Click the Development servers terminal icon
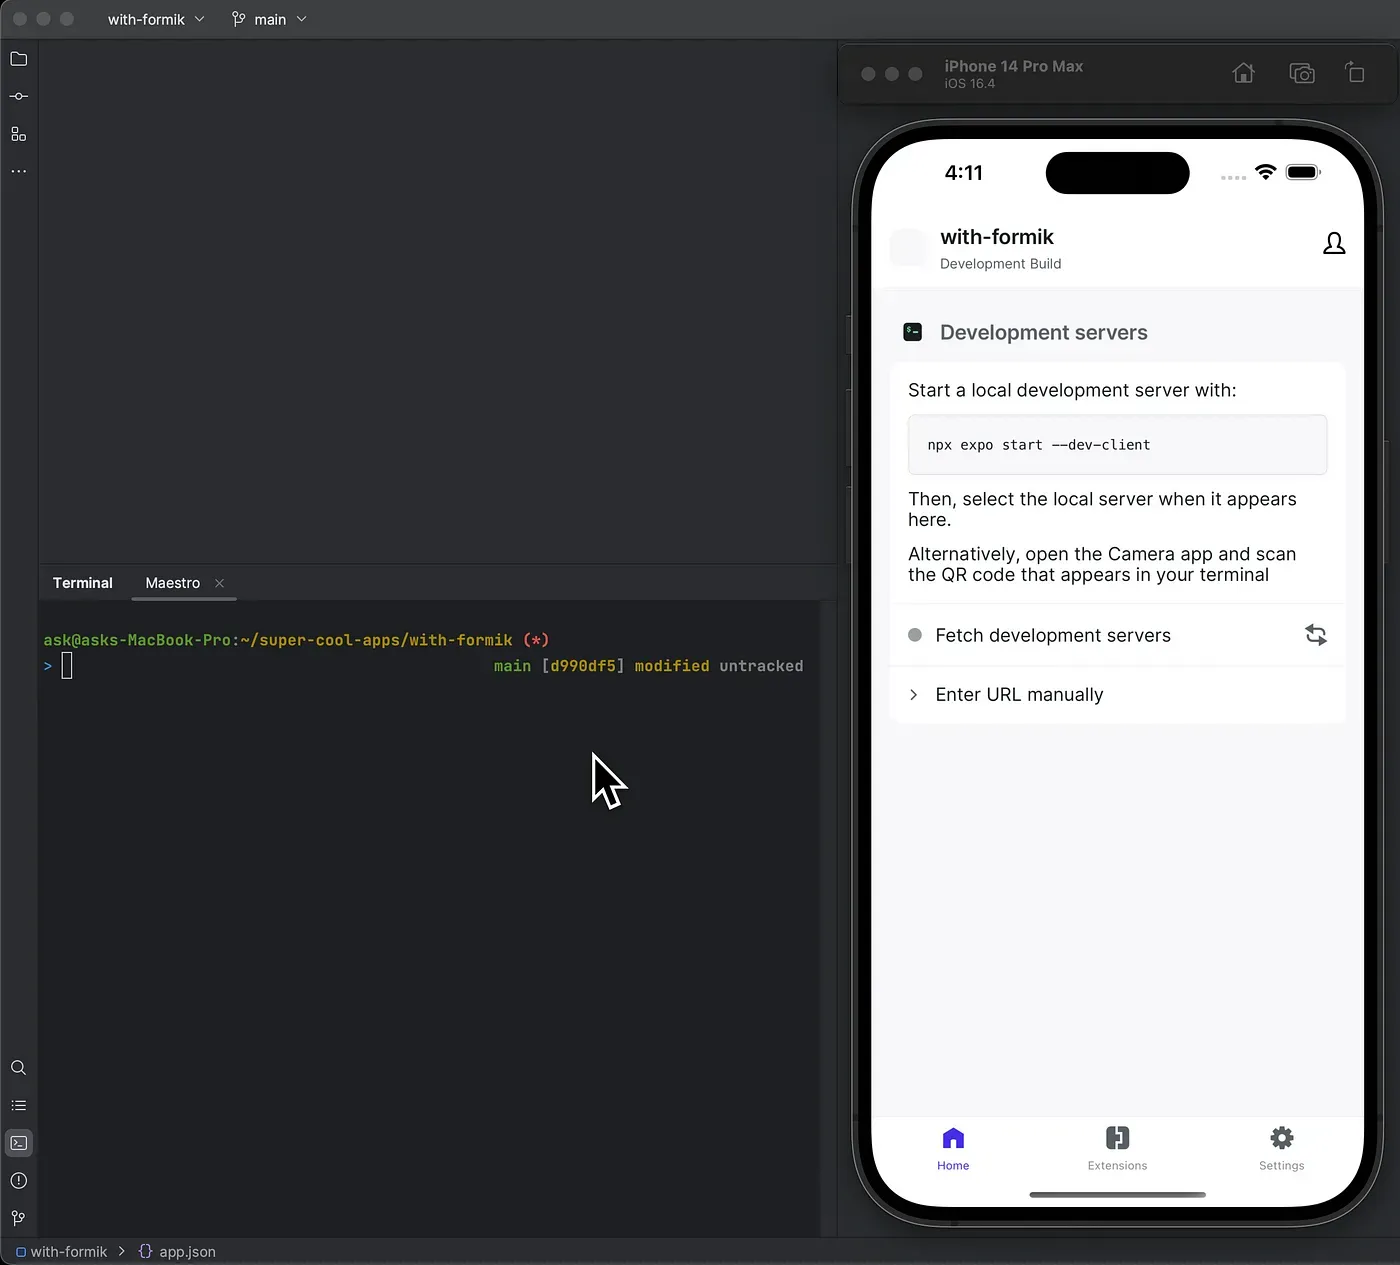 (x=912, y=332)
